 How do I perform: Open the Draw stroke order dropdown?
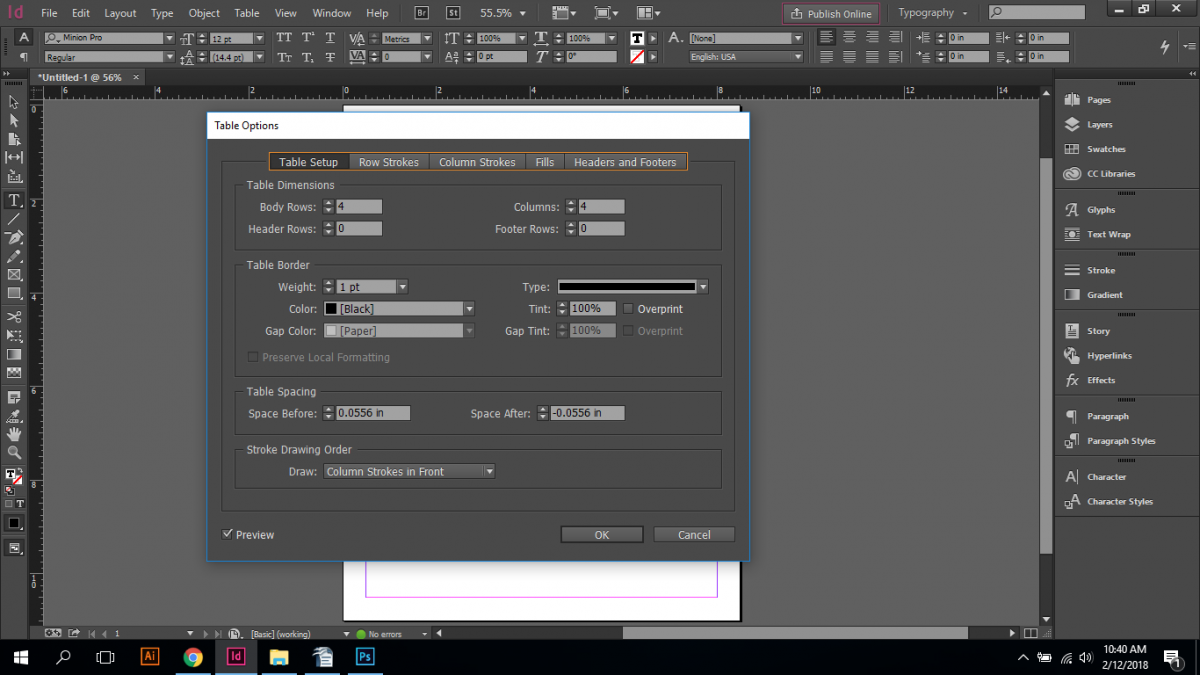tap(489, 471)
